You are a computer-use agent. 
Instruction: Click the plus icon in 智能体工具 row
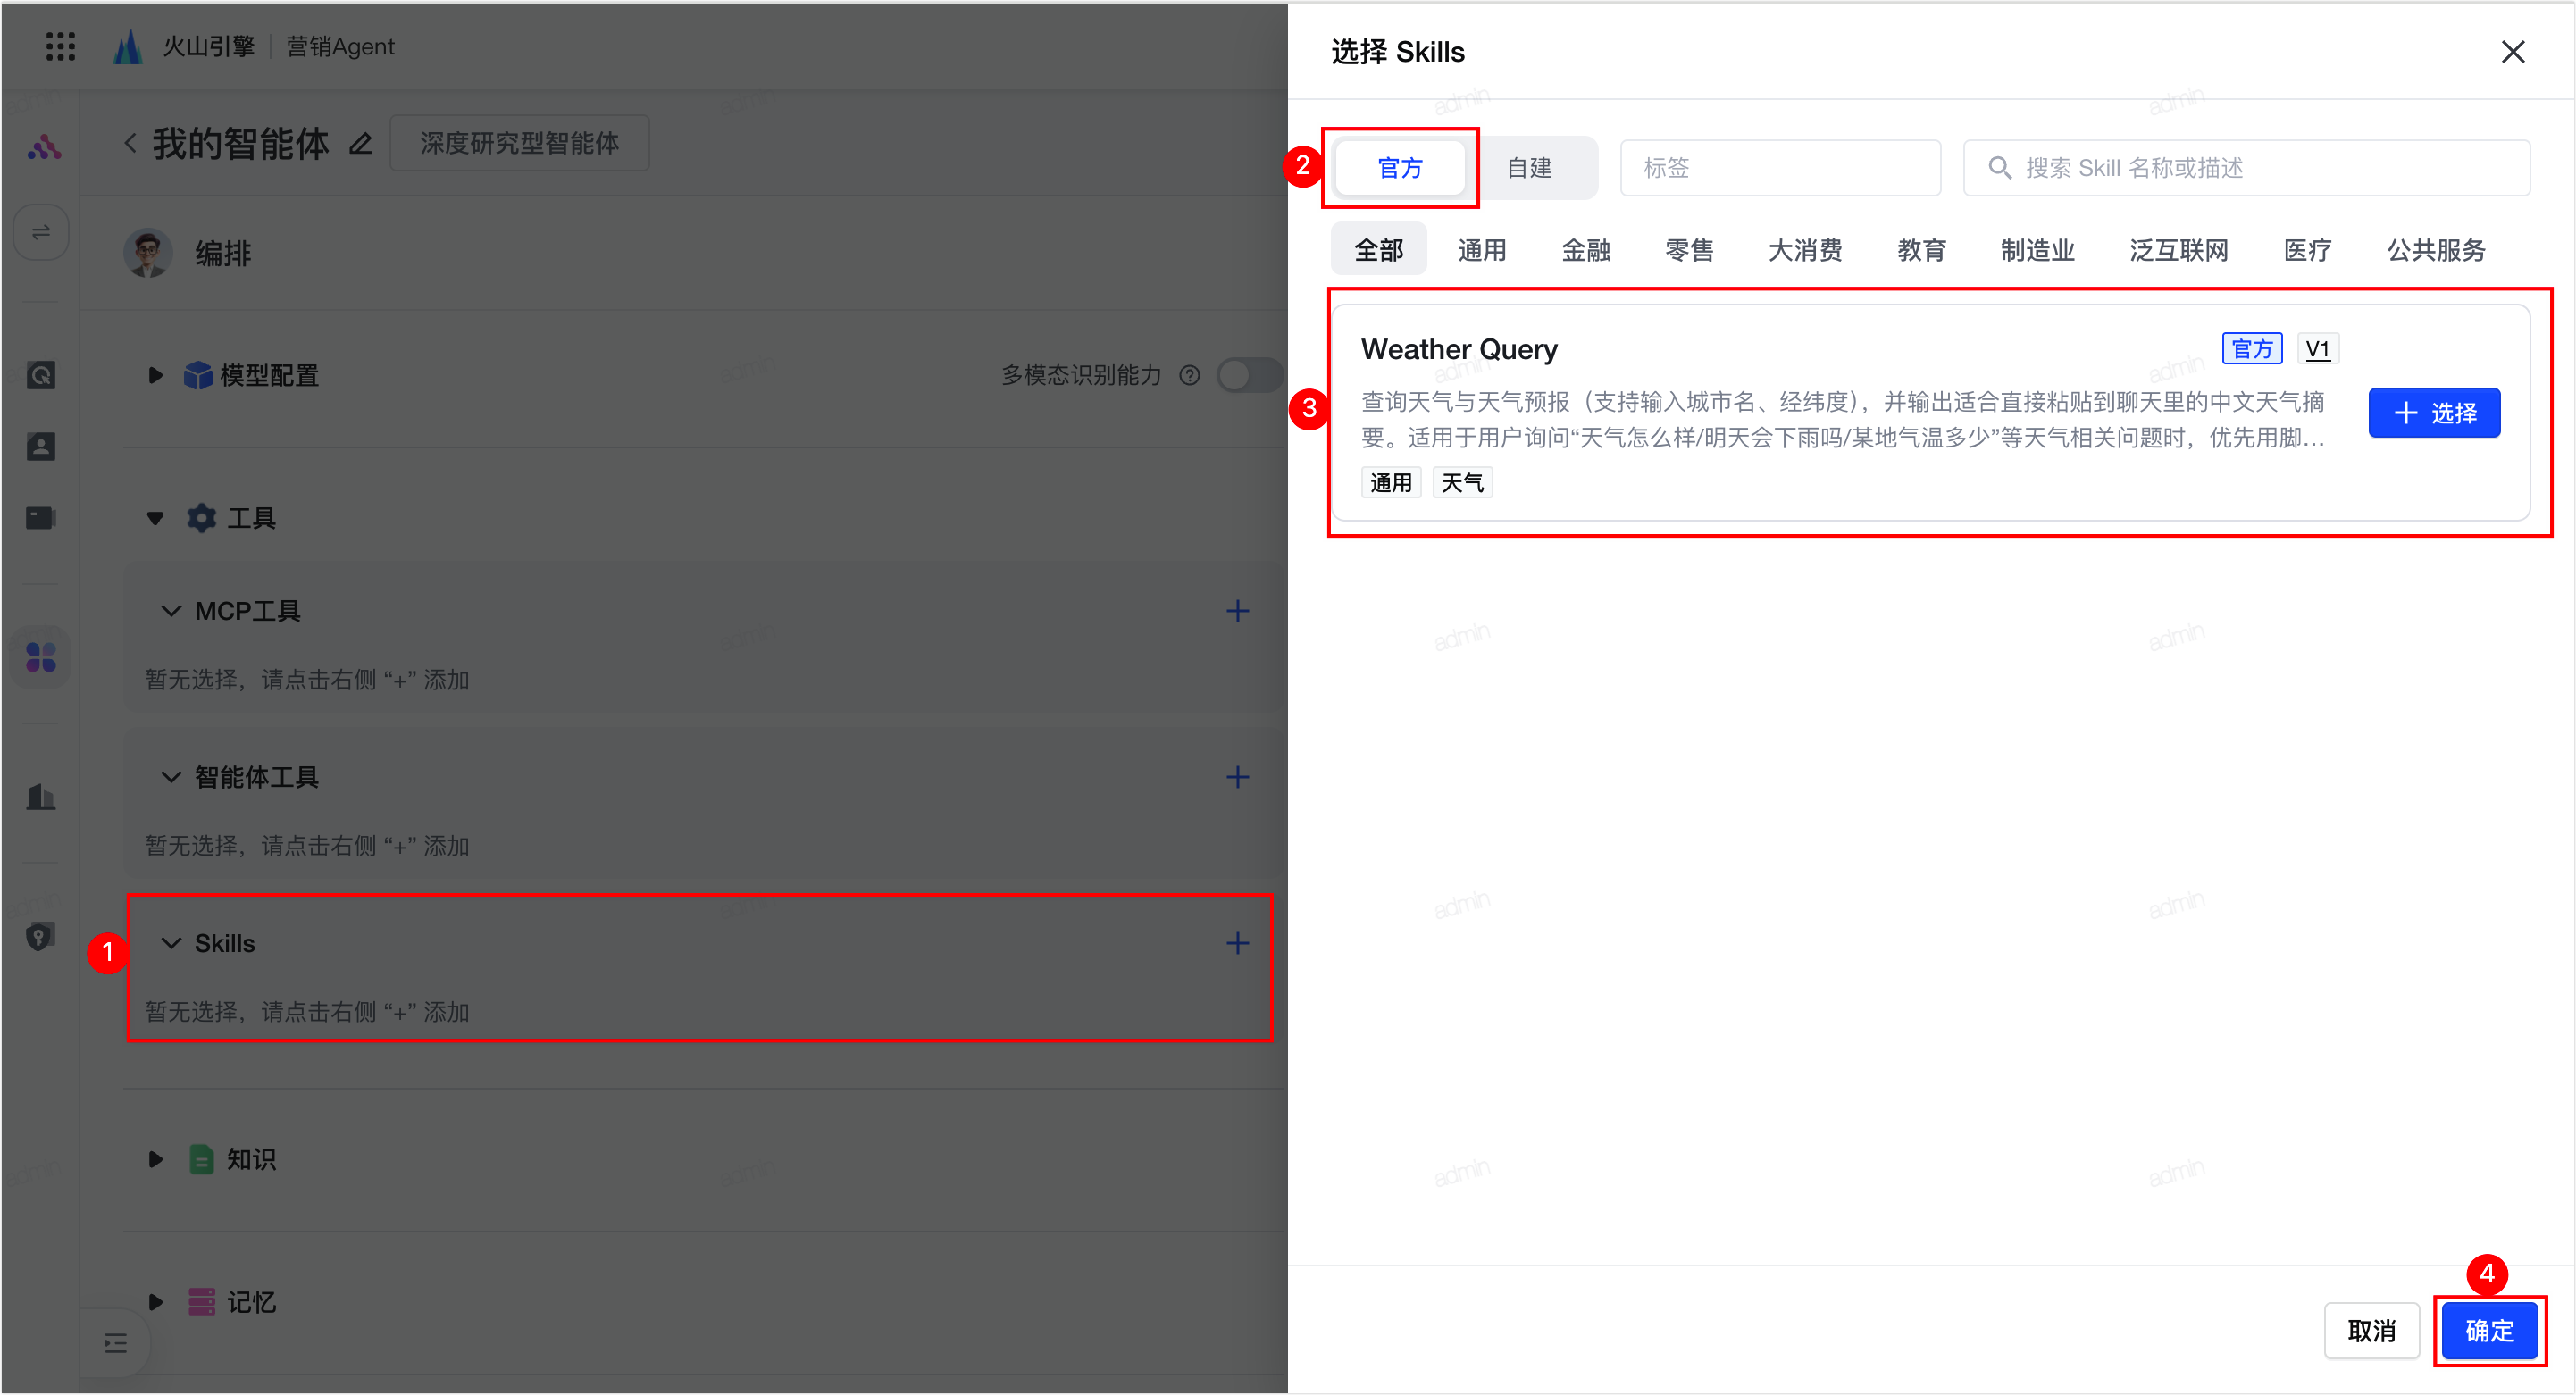1237,777
